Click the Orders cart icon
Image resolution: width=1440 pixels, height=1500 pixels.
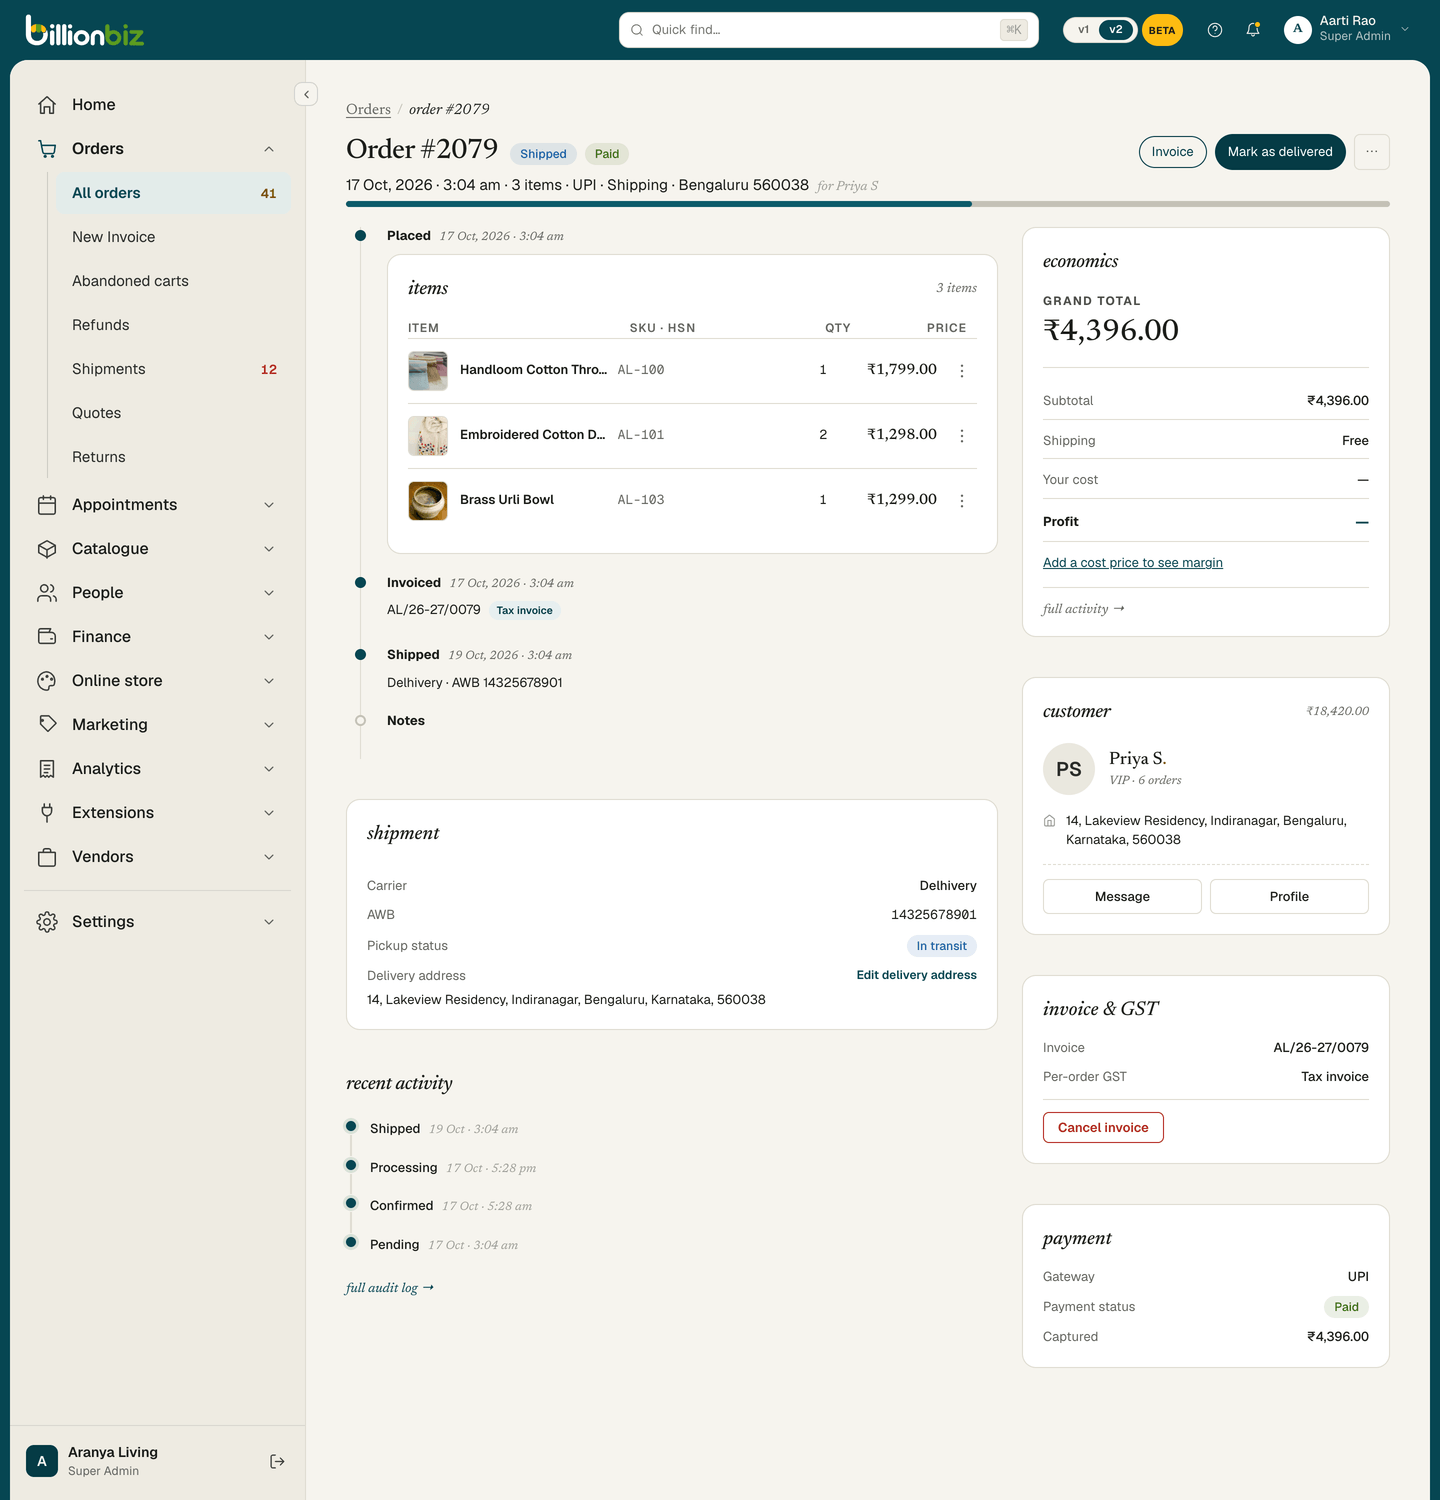pos(47,149)
